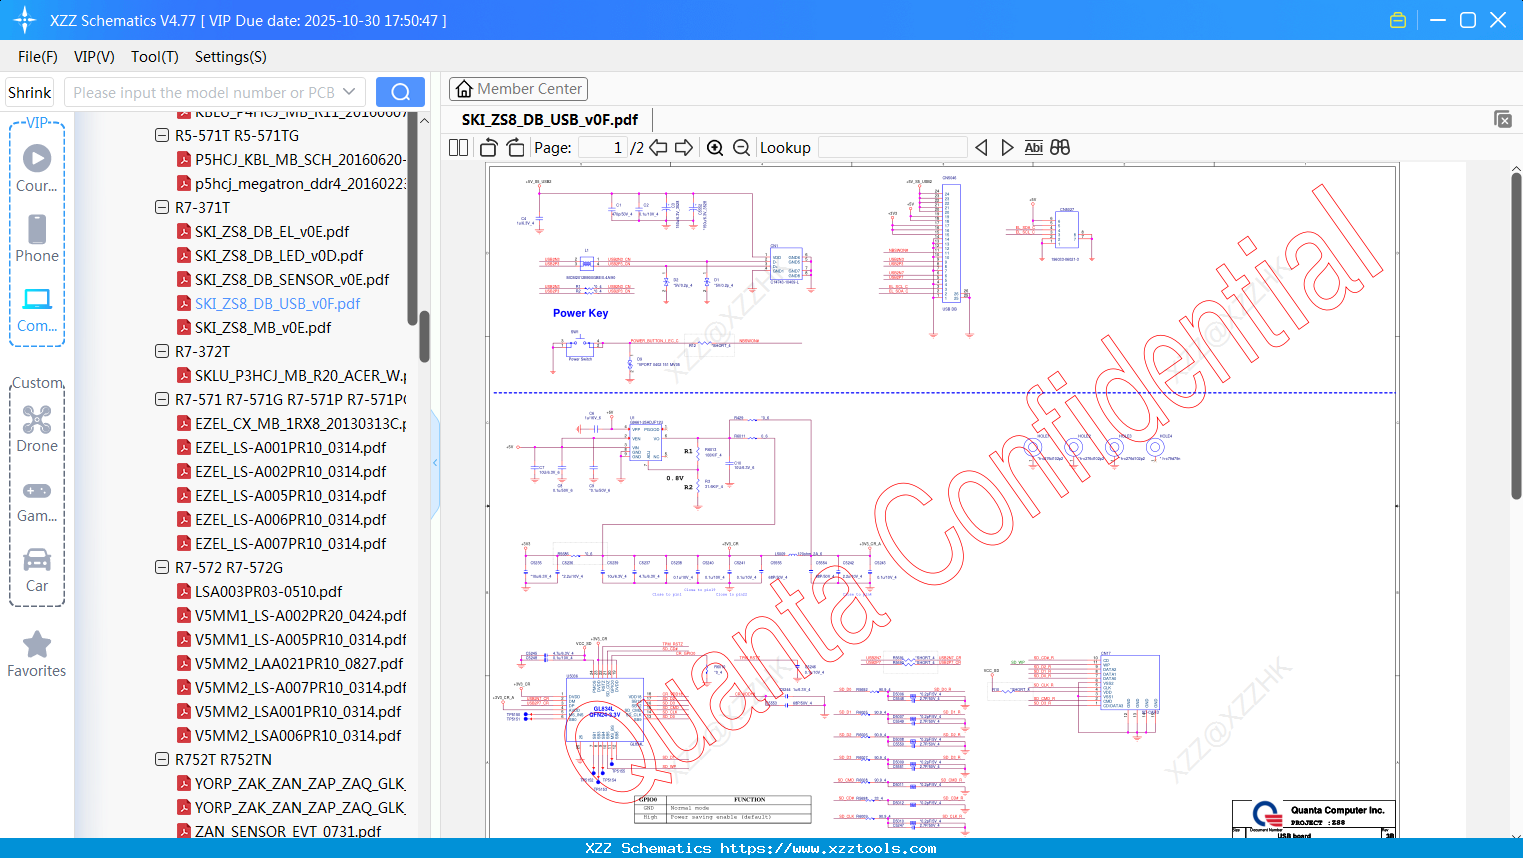
Task: Open SKI_ZS8_MB_v0E.pdf
Action: pos(263,327)
